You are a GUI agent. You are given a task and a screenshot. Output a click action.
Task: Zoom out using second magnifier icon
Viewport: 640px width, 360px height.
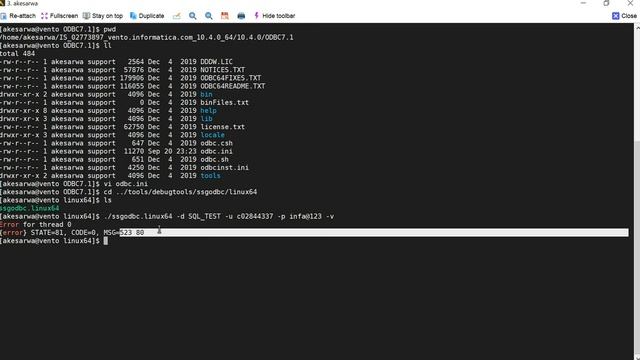pos(209,16)
